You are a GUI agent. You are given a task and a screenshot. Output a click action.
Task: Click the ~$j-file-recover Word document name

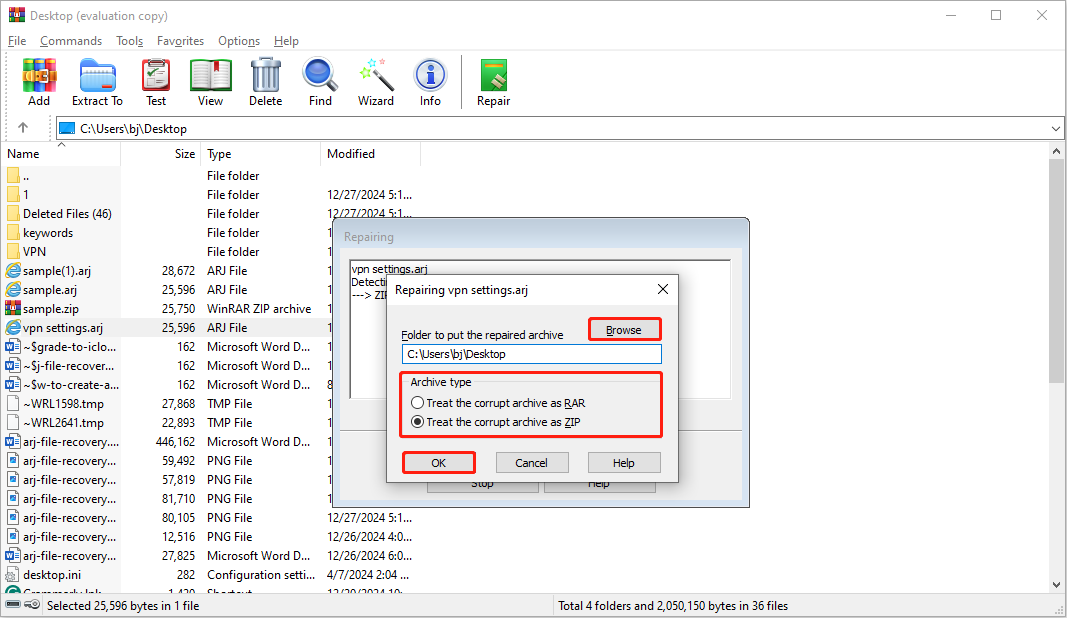coord(68,365)
